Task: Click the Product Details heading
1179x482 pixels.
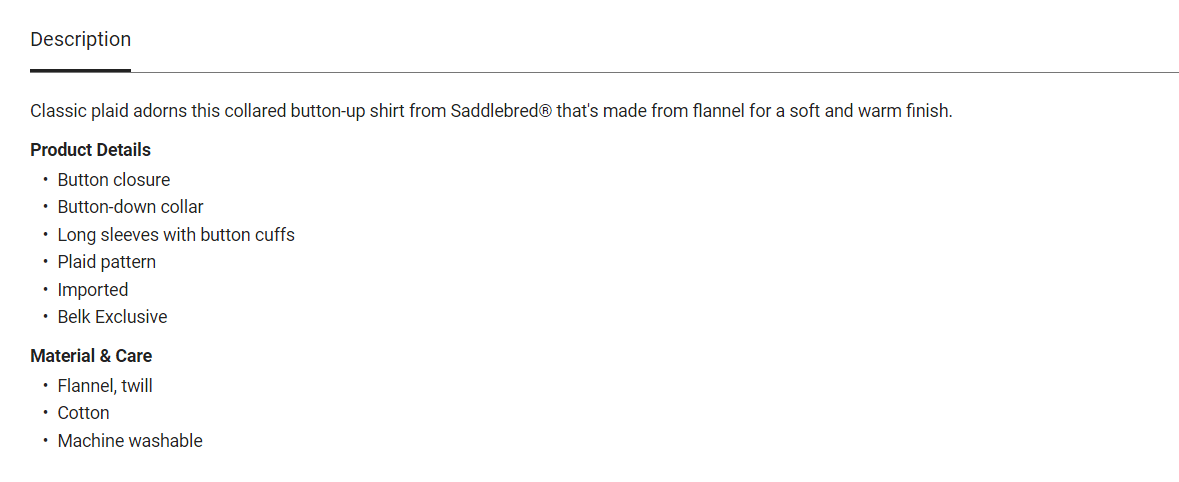Action: coord(90,150)
